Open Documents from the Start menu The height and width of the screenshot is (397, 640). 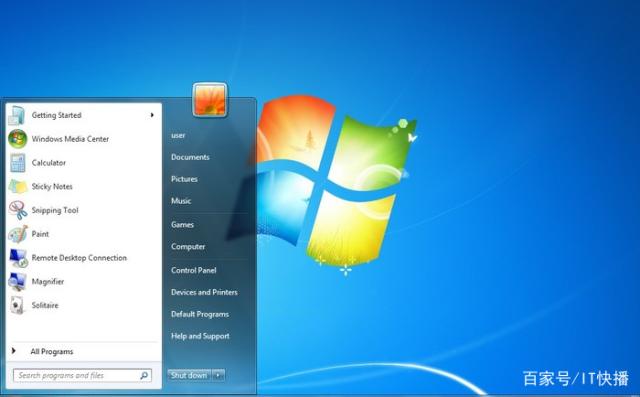(190, 157)
